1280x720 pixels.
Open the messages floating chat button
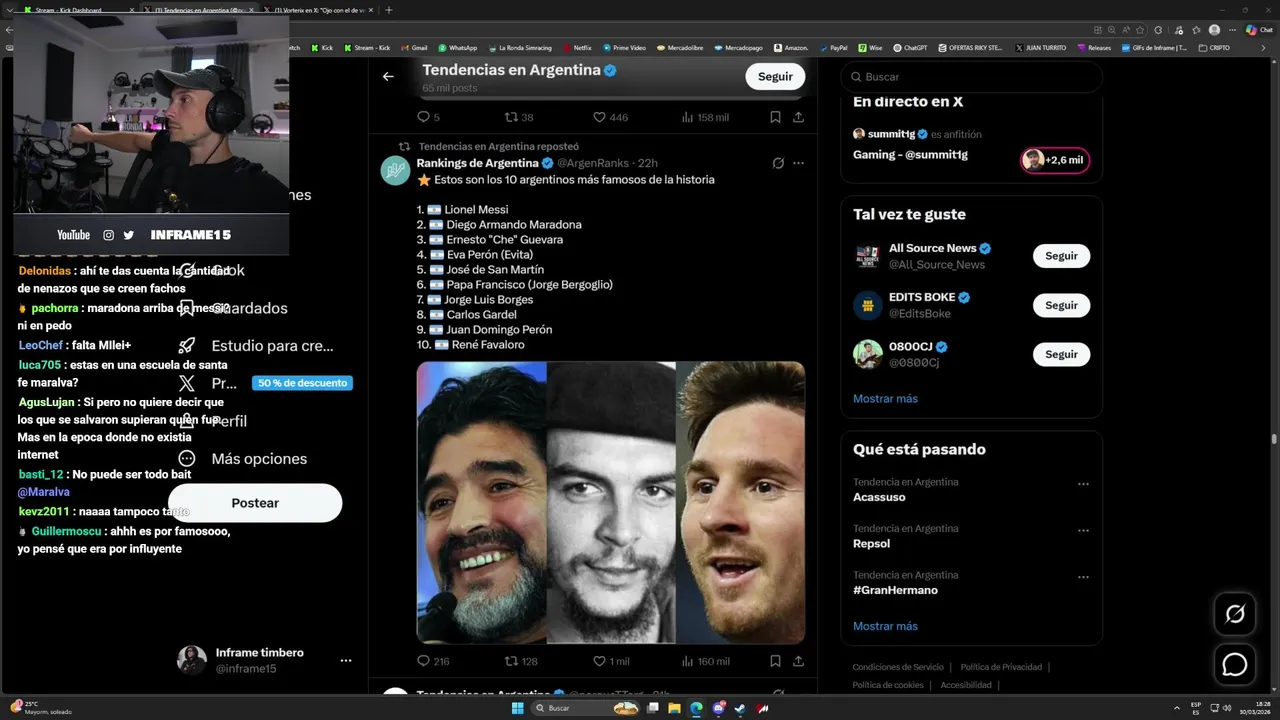(1235, 664)
